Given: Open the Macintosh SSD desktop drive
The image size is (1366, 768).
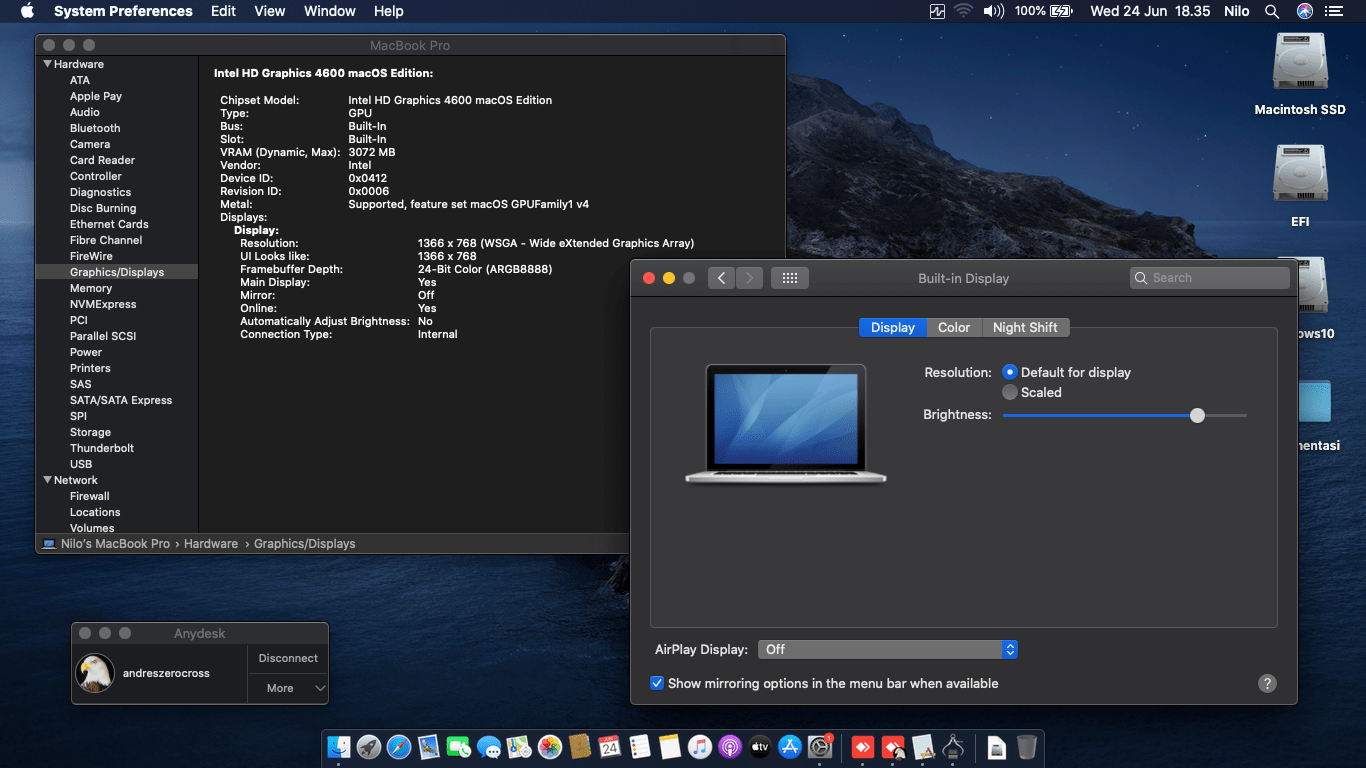Looking at the screenshot, I should 1300,76.
